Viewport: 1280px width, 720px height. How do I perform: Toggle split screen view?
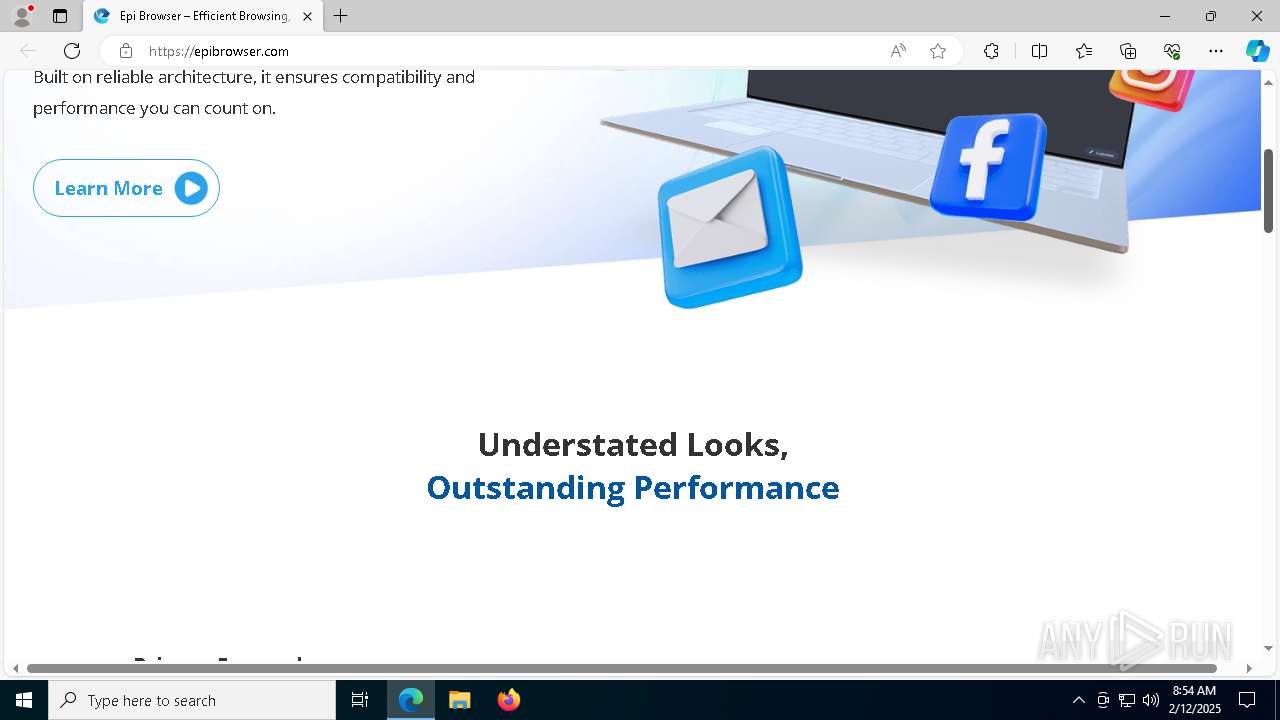1039,51
